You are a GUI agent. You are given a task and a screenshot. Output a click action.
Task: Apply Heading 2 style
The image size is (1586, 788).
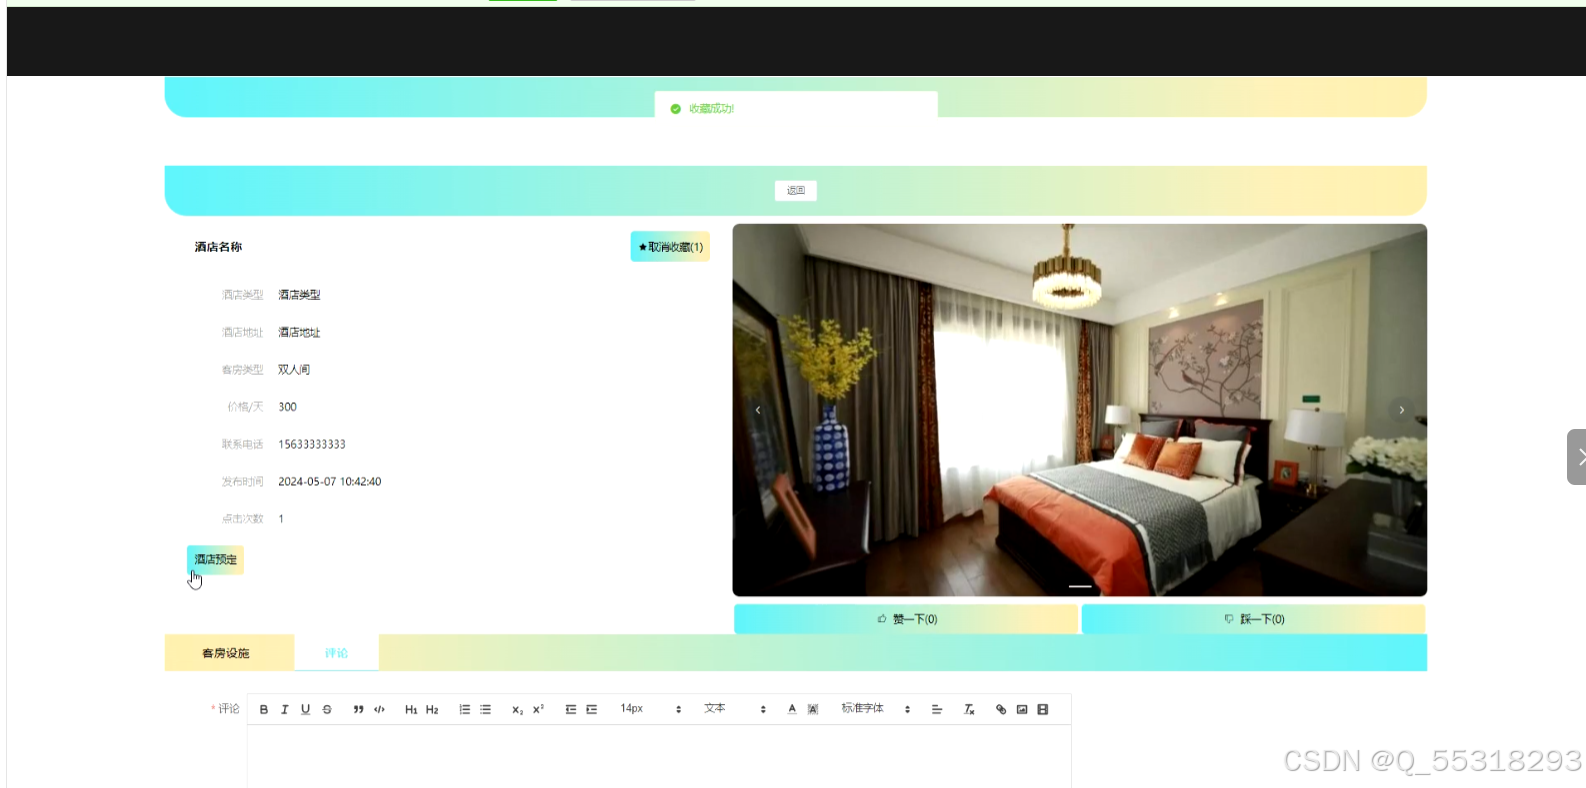point(432,709)
